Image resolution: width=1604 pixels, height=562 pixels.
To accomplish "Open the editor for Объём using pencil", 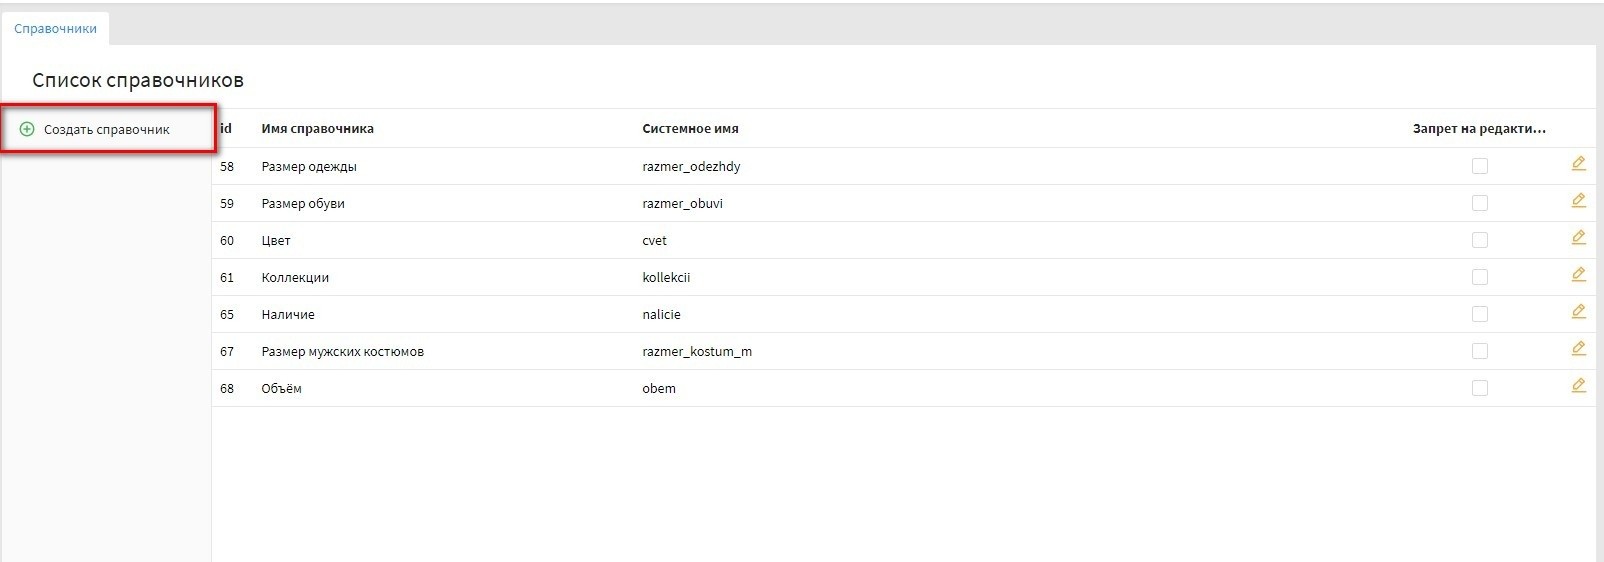I will coord(1578,386).
